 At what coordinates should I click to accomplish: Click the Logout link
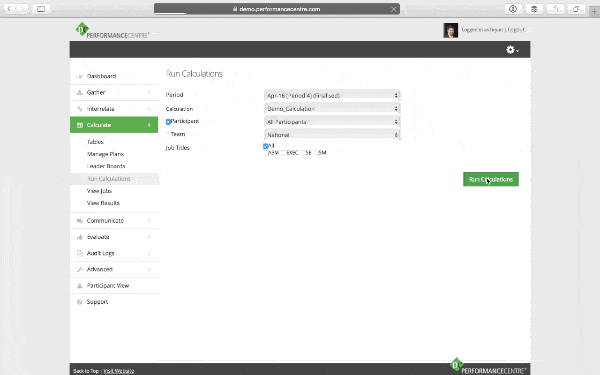tap(517, 30)
